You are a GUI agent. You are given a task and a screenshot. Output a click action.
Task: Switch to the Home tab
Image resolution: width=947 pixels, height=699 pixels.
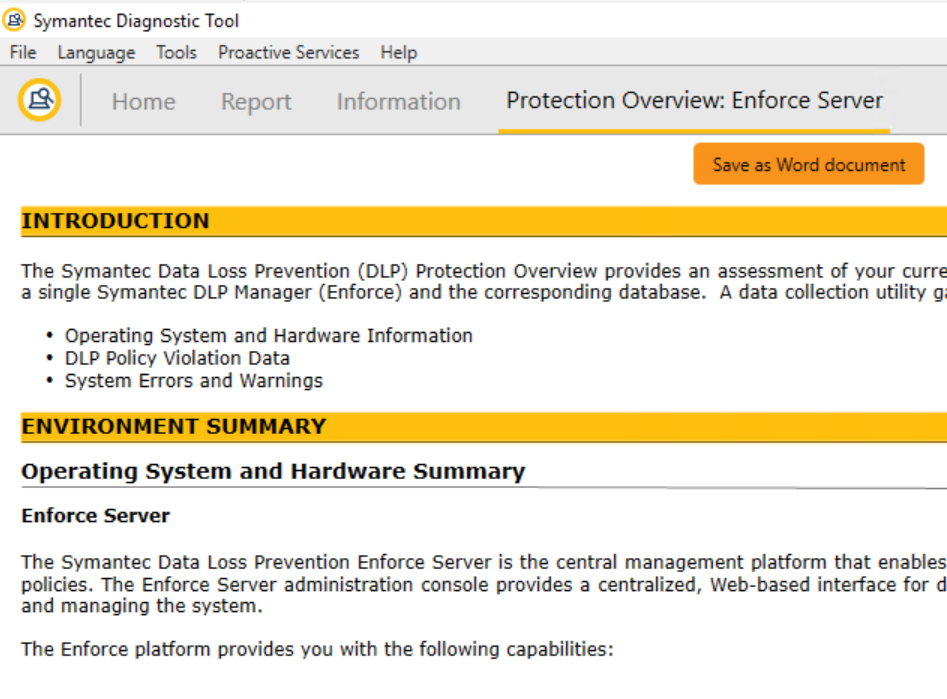click(144, 101)
